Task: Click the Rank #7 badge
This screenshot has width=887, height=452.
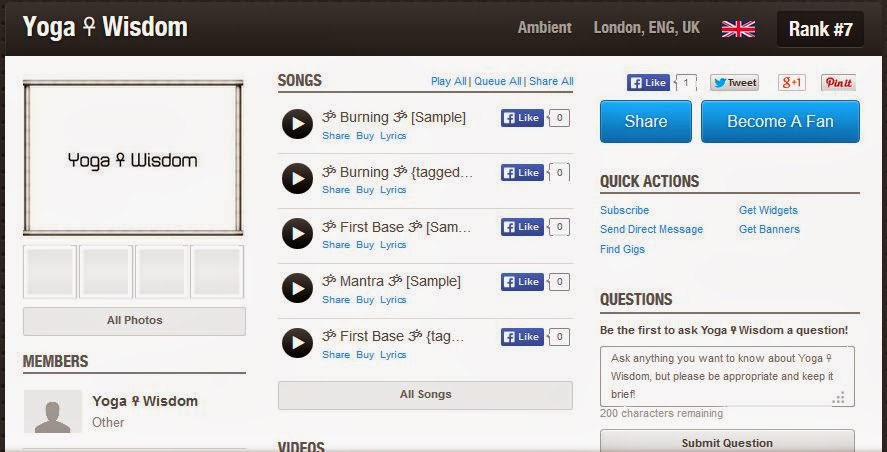Action: (x=820, y=28)
